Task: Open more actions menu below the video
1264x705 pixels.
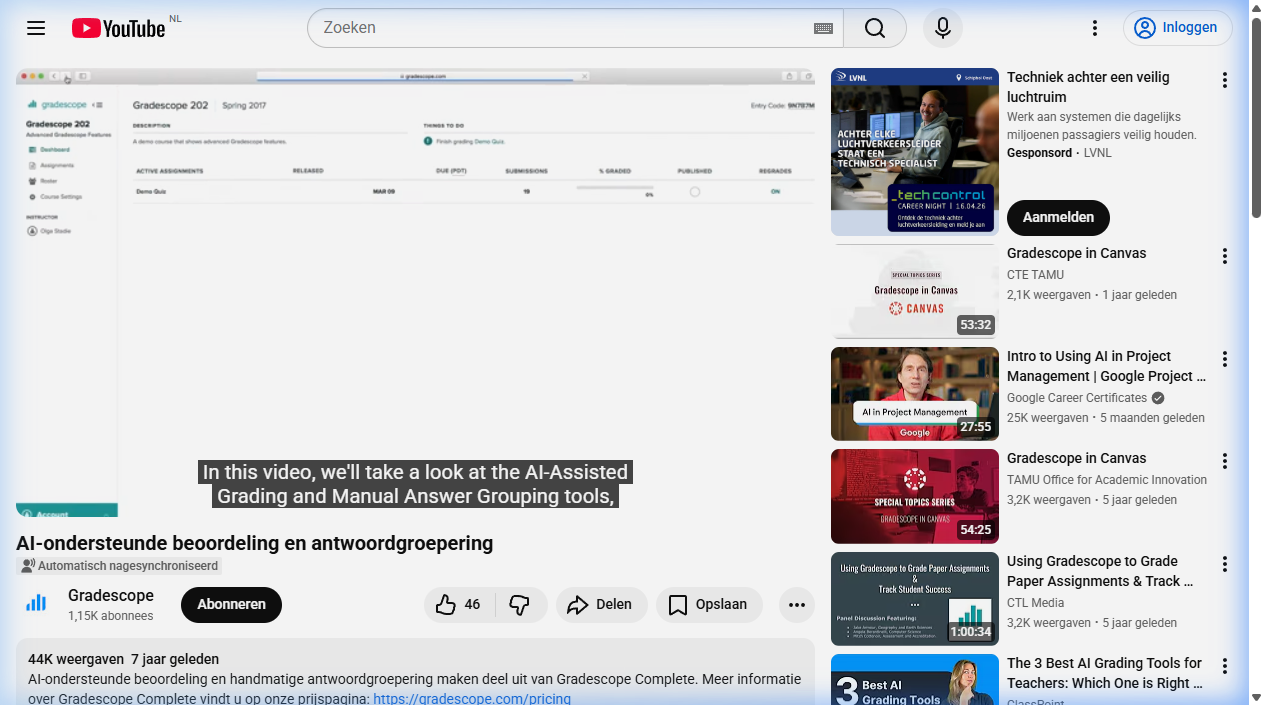Action: coord(796,605)
